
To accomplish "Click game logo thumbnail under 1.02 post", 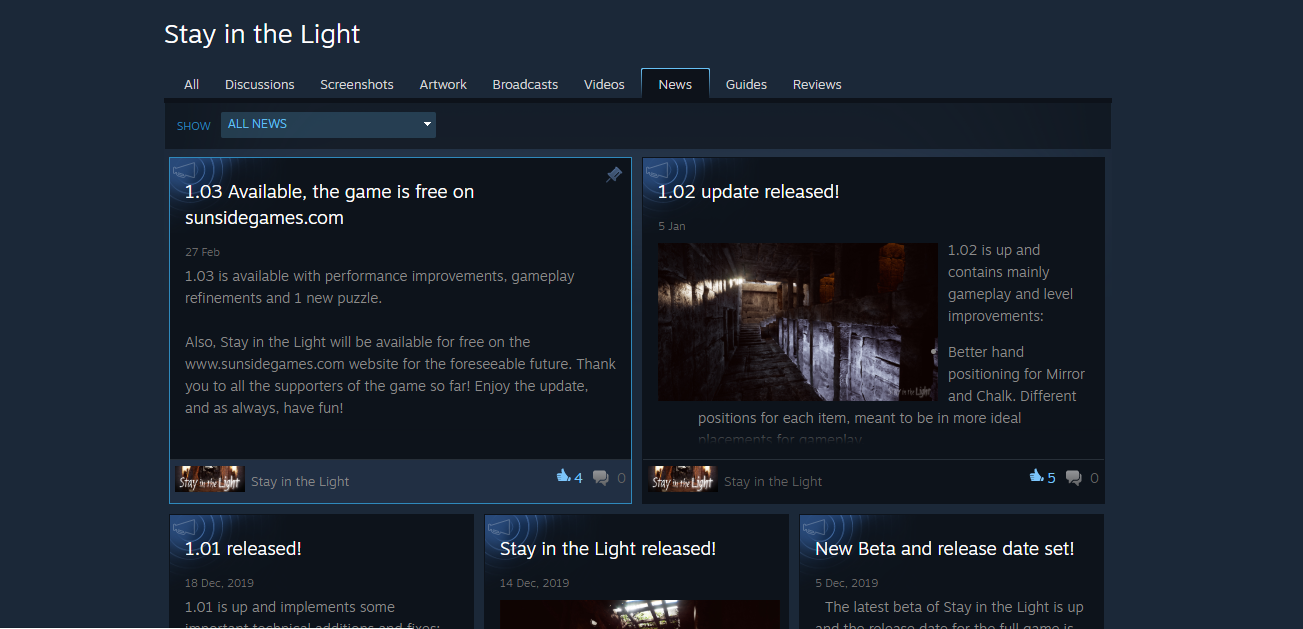I will (x=683, y=479).
